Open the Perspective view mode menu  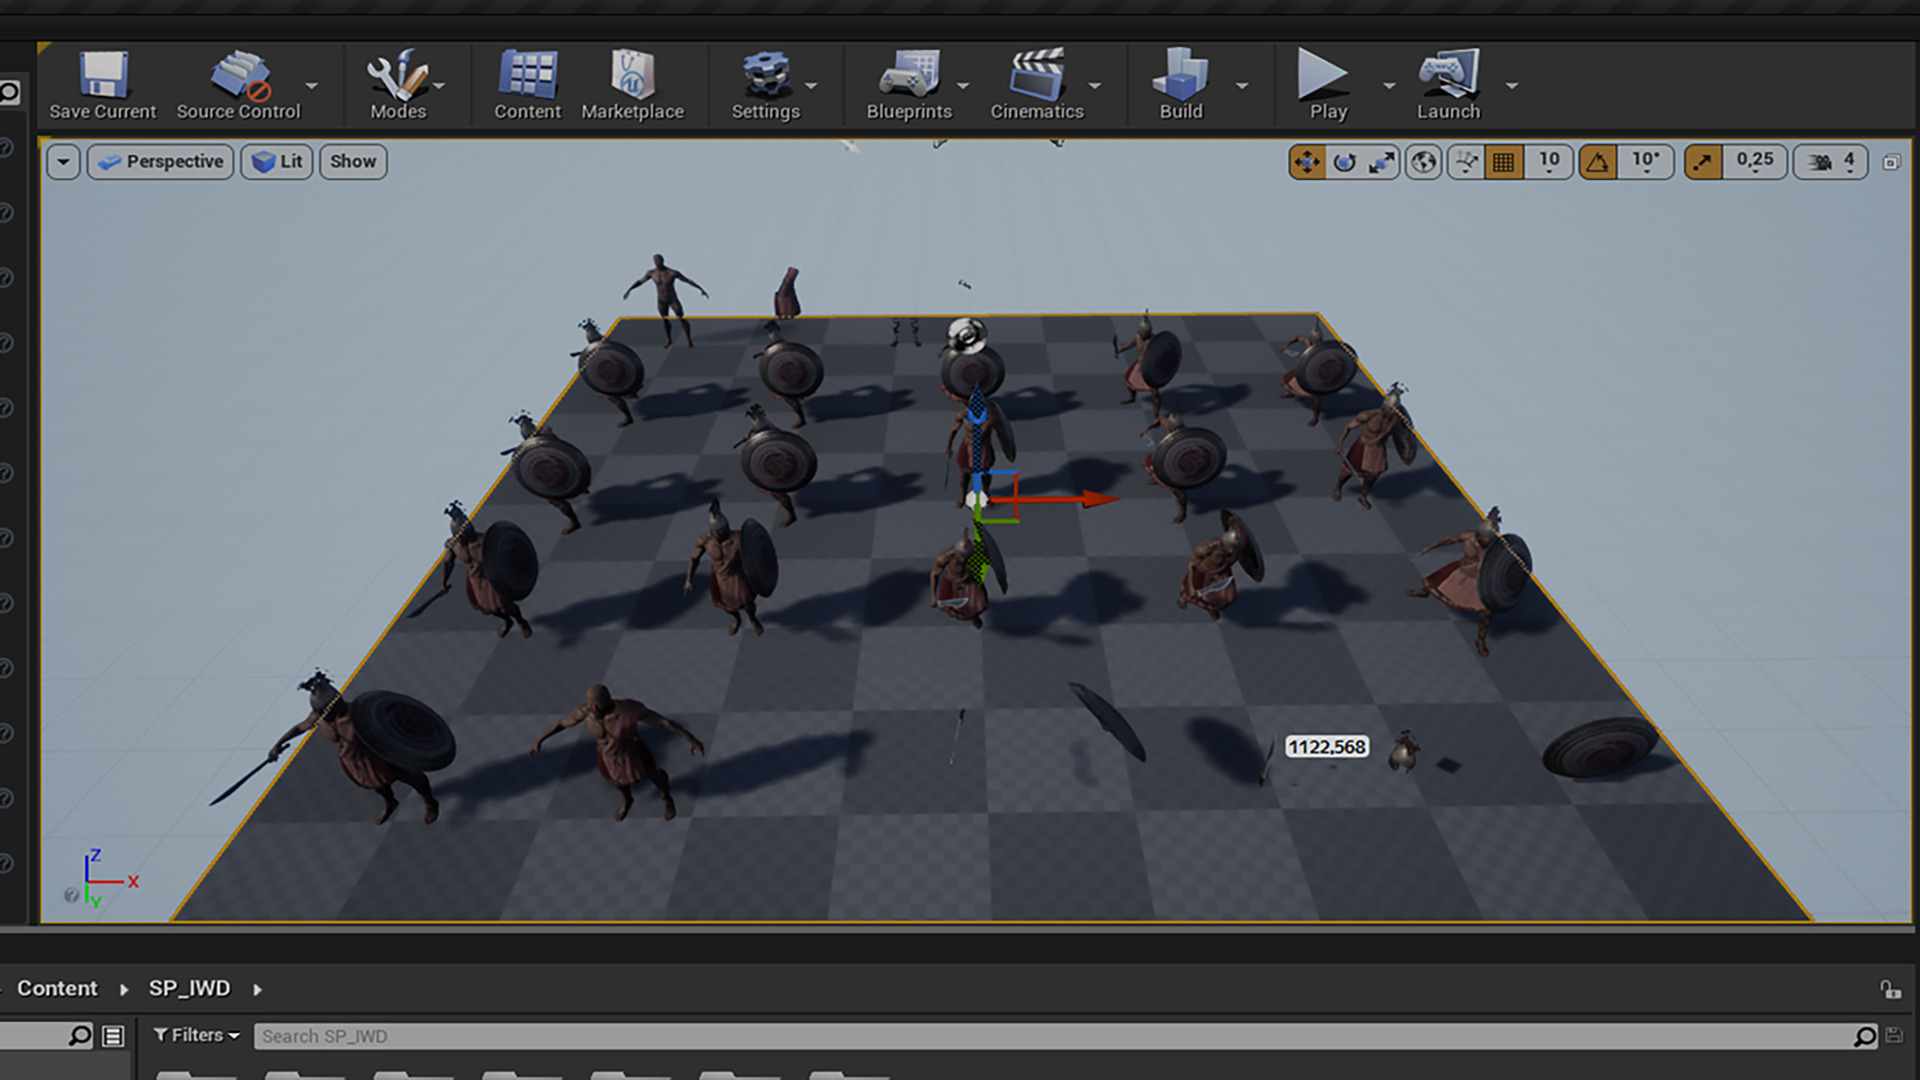[x=161, y=162]
